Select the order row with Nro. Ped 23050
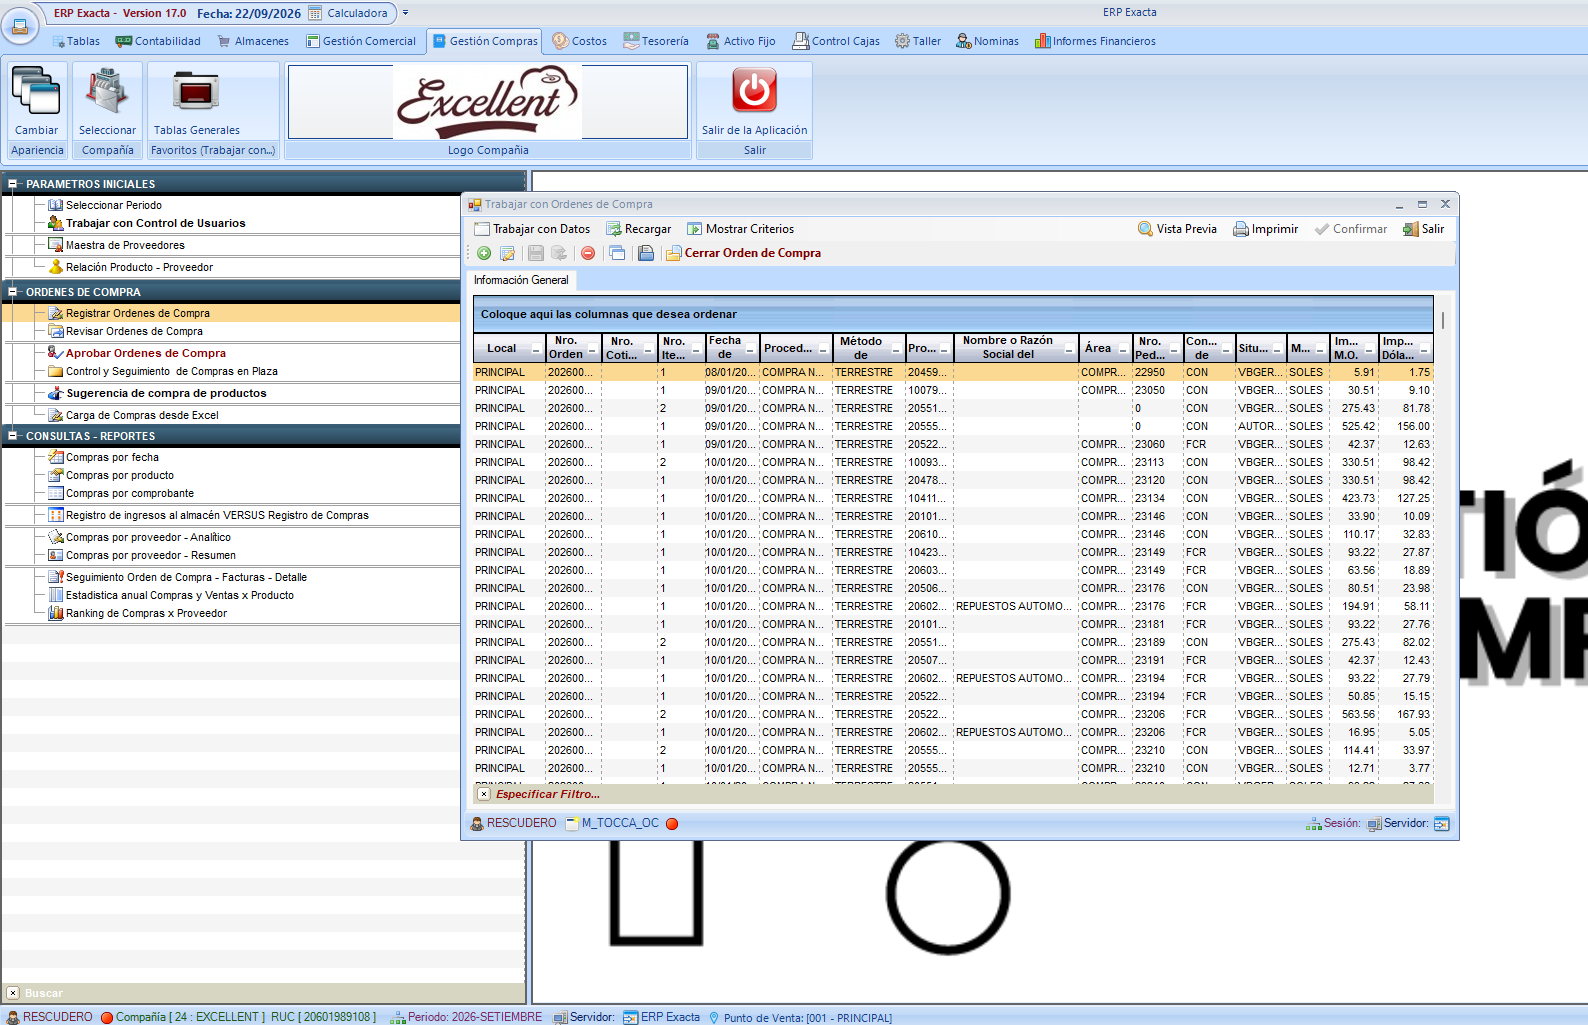 (x=952, y=390)
